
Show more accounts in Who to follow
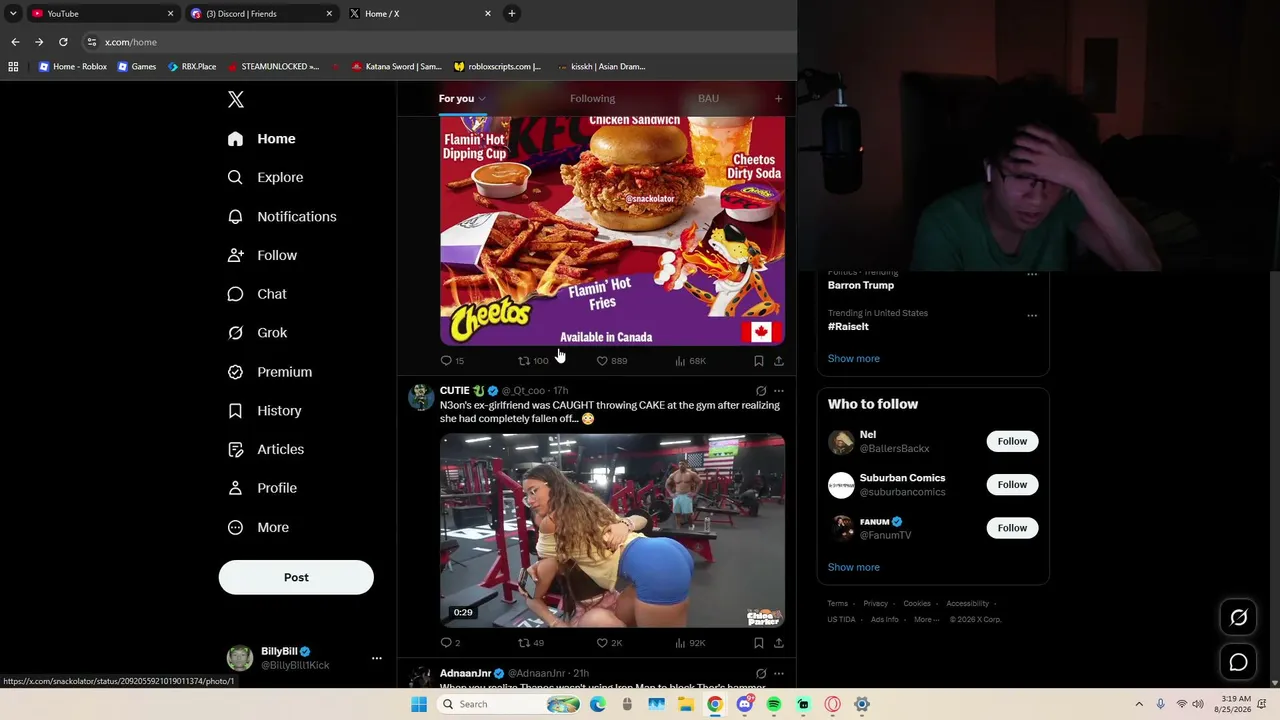click(x=854, y=567)
